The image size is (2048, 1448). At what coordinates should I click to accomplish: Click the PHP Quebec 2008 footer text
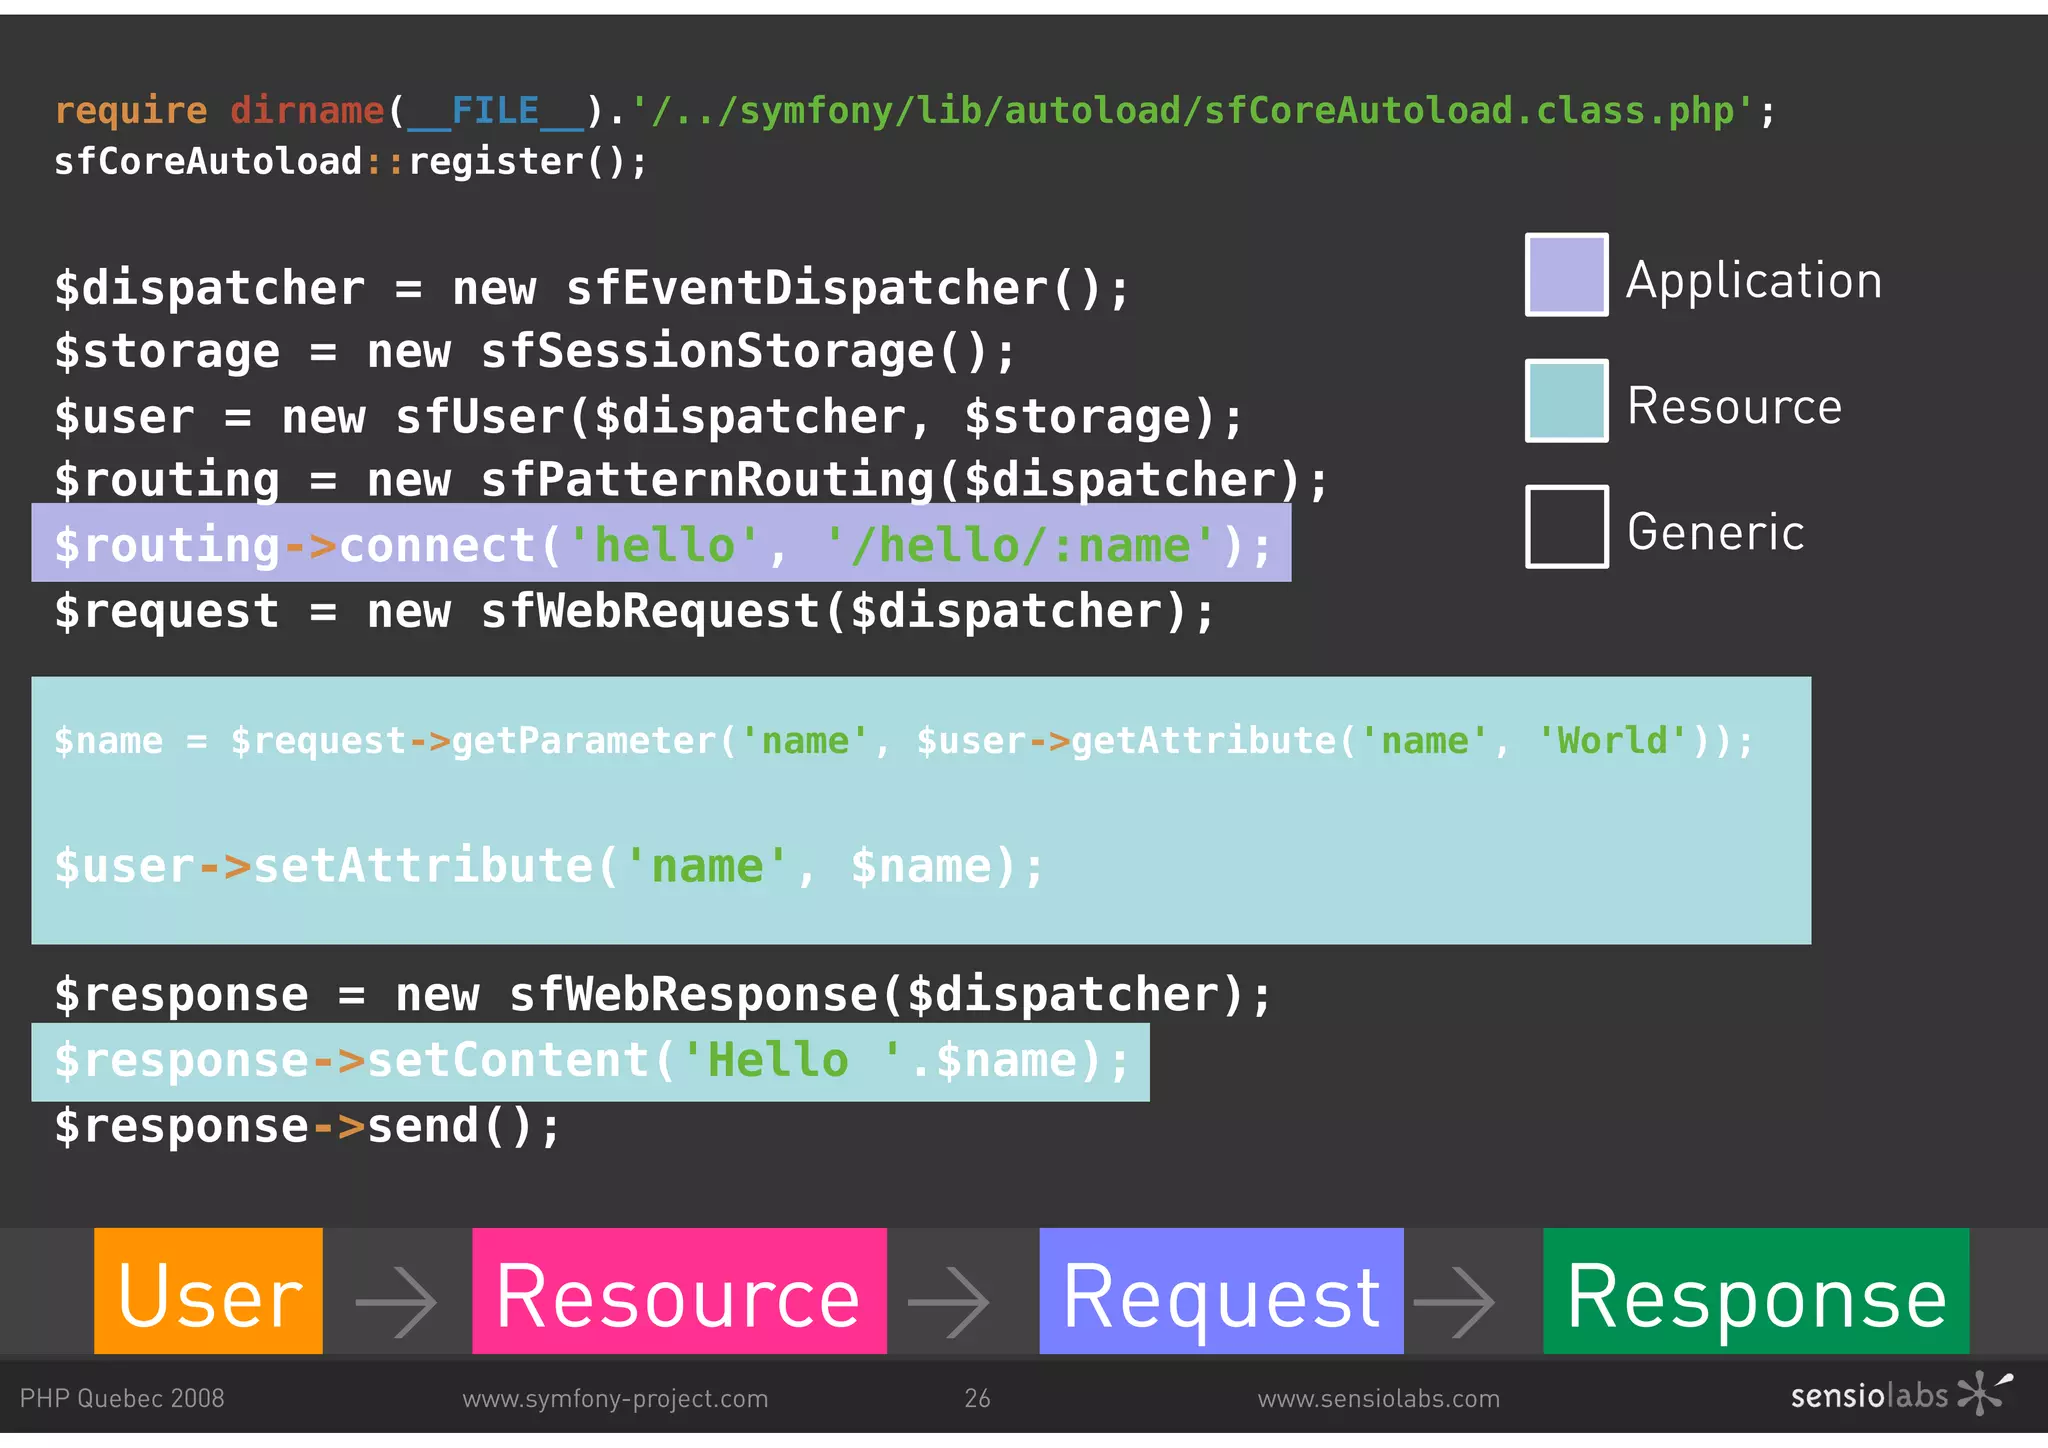pos(122,1398)
